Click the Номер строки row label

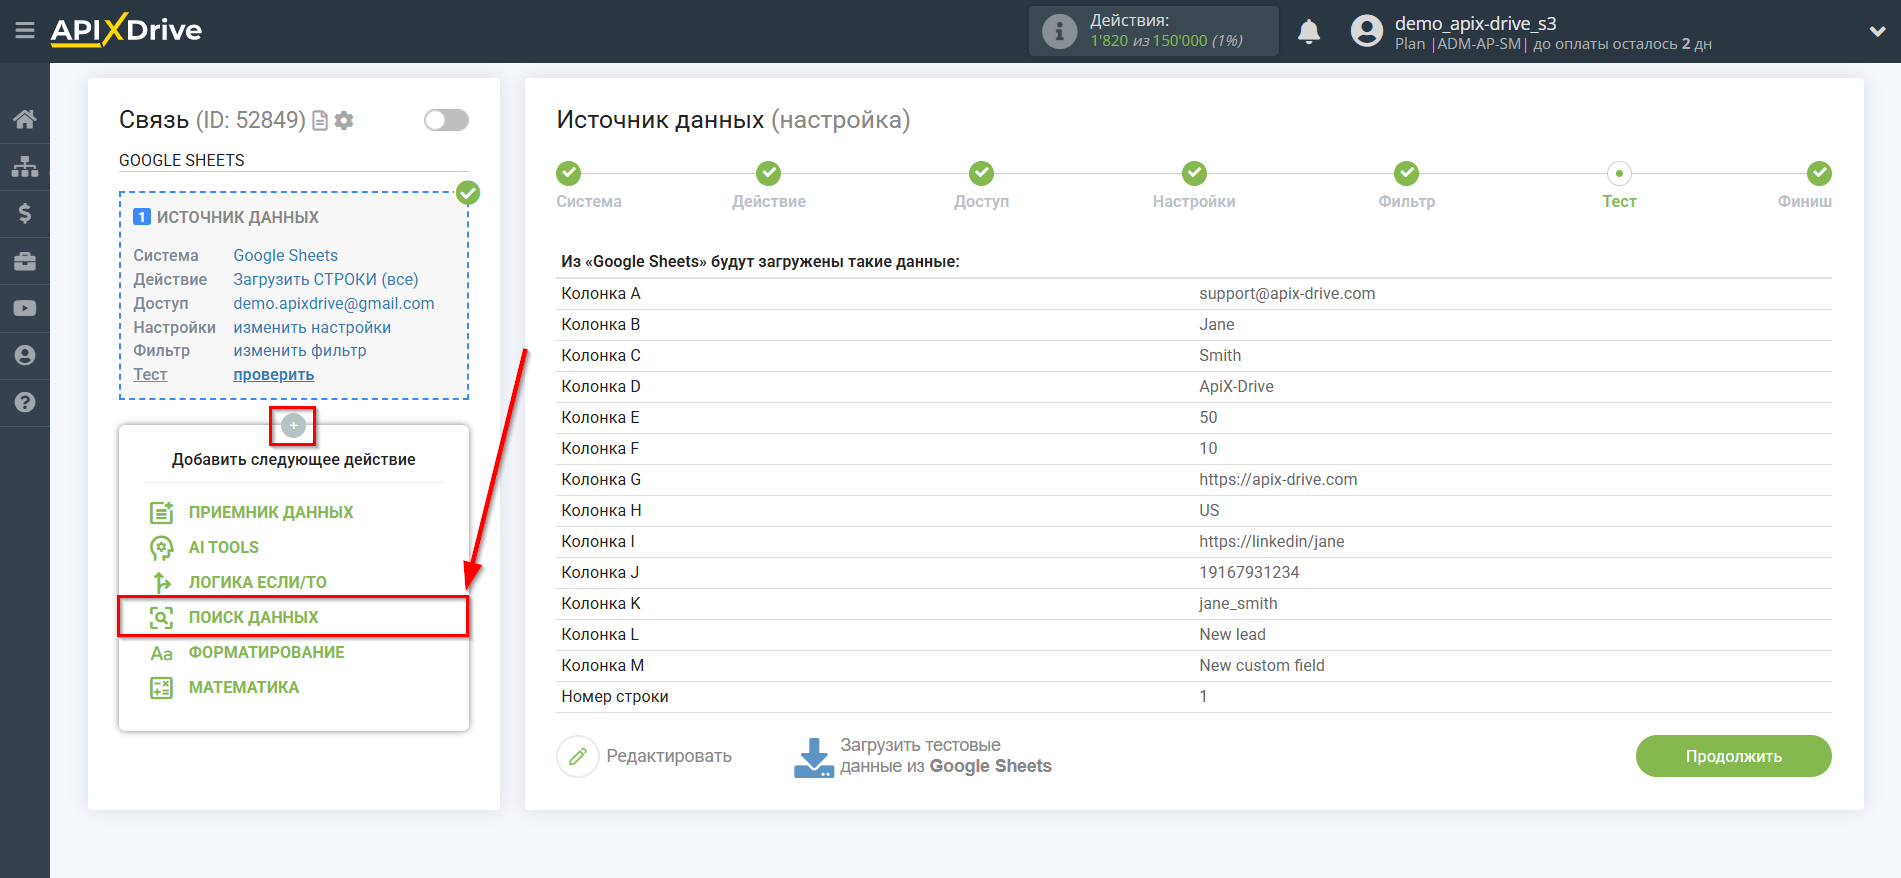pyautogui.click(x=615, y=696)
